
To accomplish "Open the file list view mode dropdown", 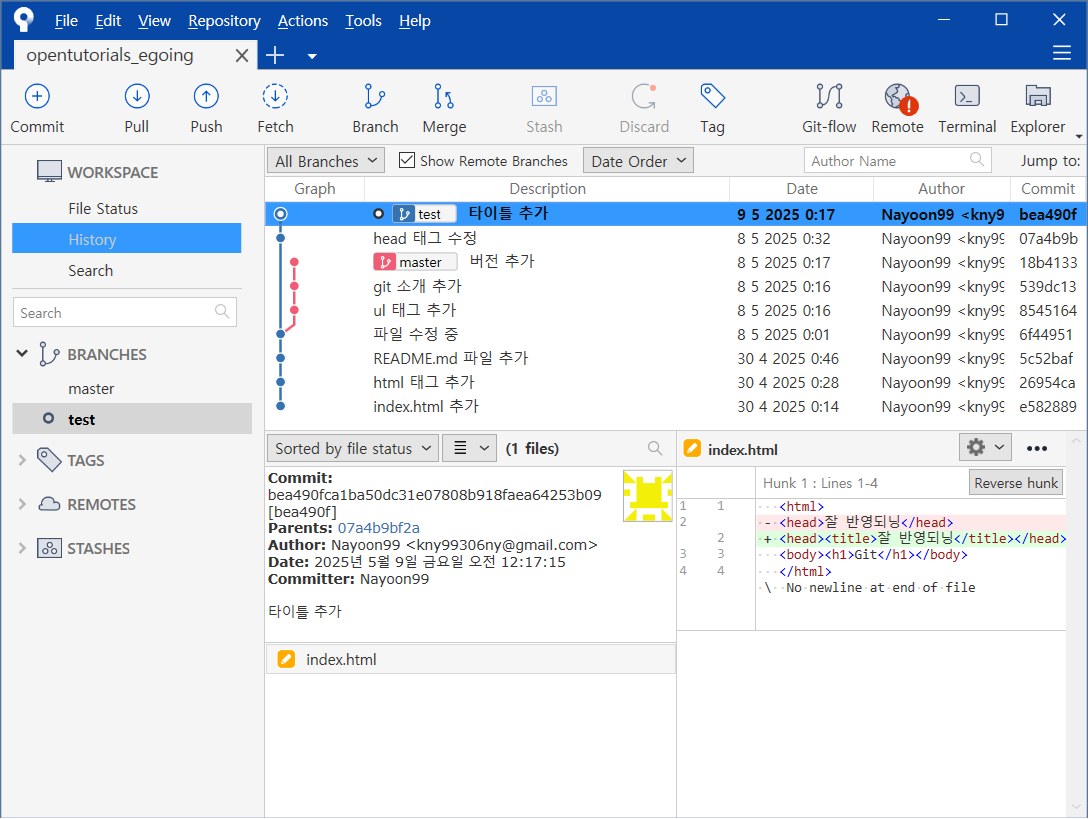I will pyautogui.click(x=470, y=448).
